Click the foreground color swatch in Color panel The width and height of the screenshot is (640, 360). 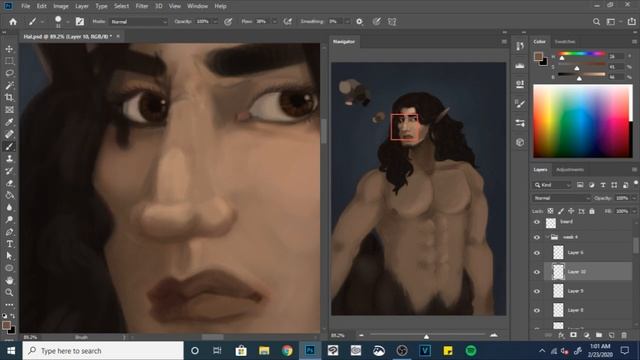[538, 56]
